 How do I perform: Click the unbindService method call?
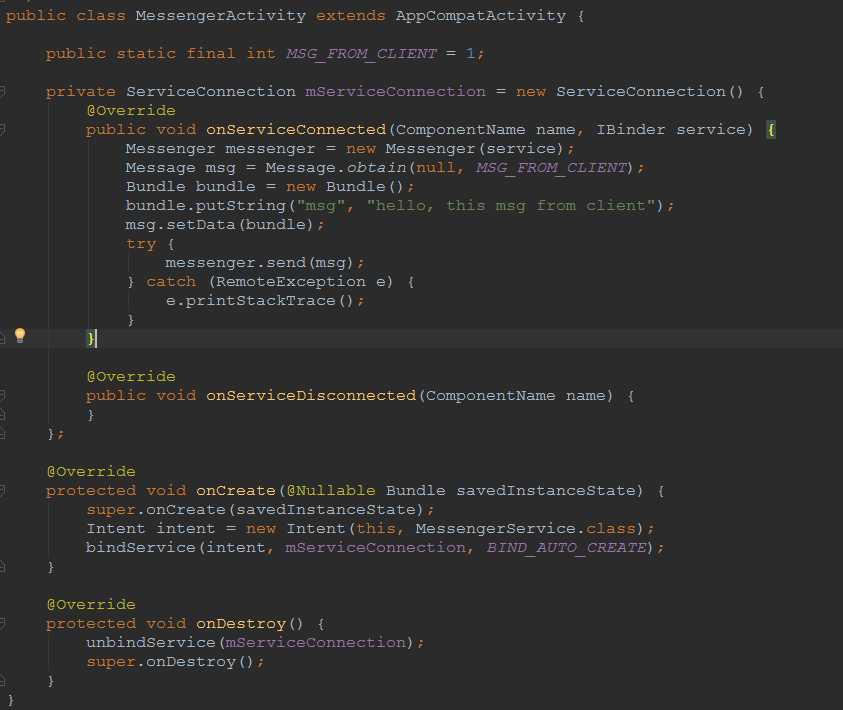click(x=151, y=642)
